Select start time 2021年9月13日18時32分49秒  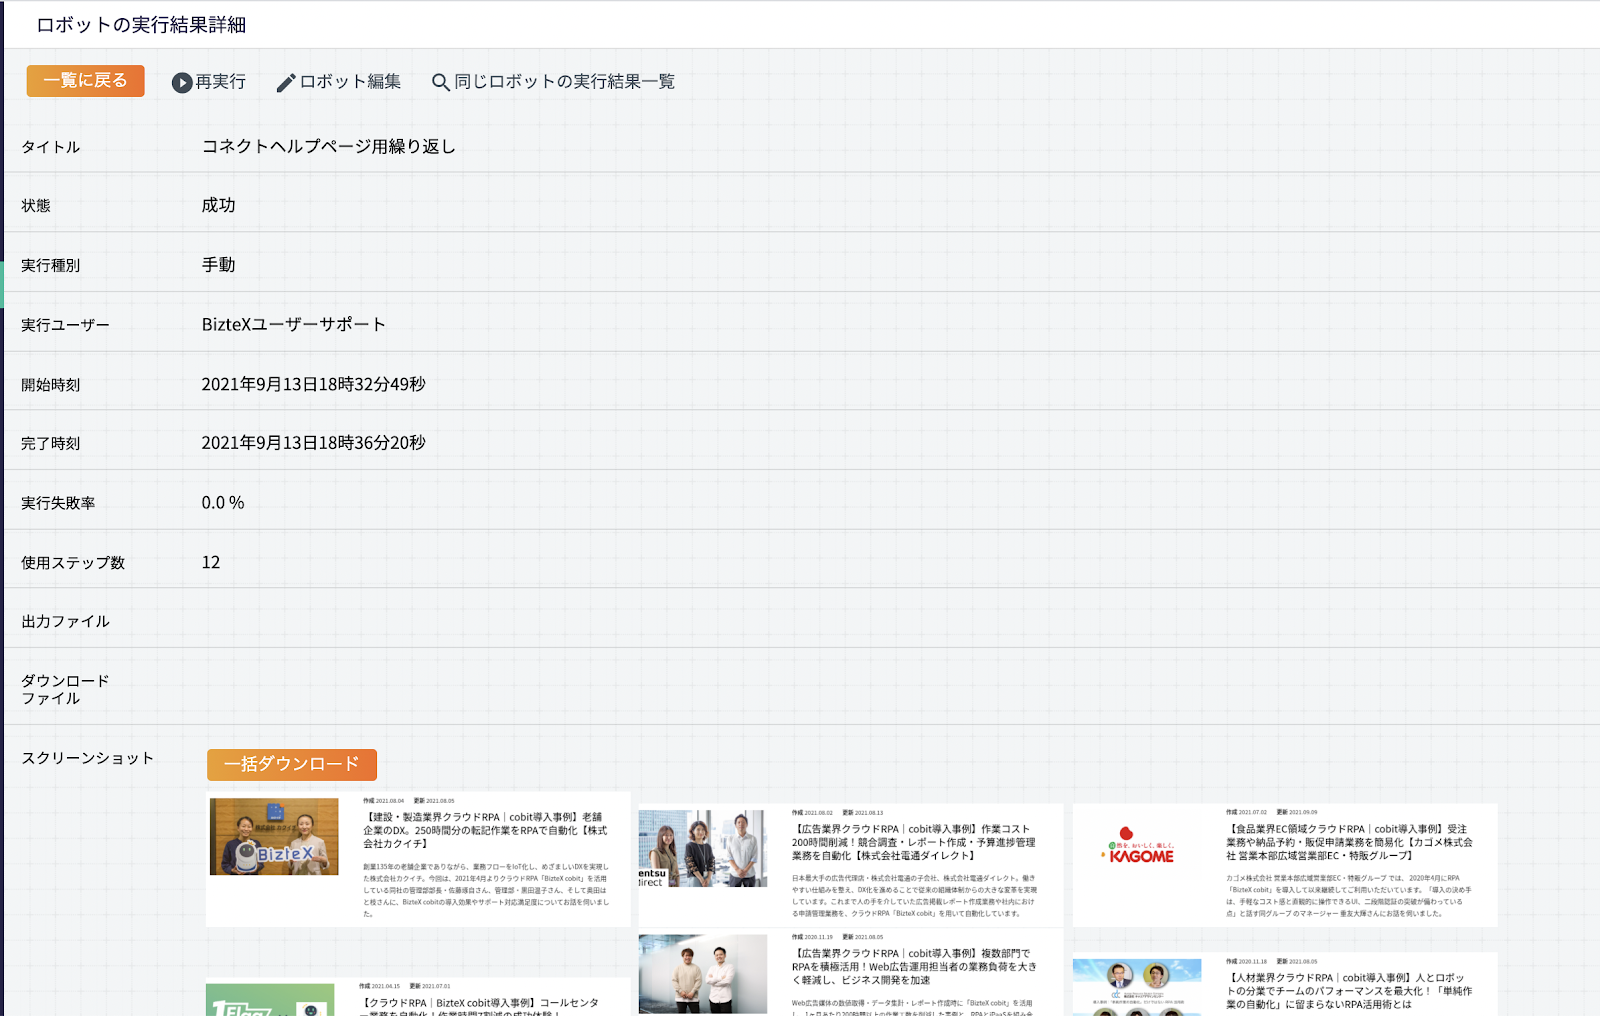click(314, 384)
